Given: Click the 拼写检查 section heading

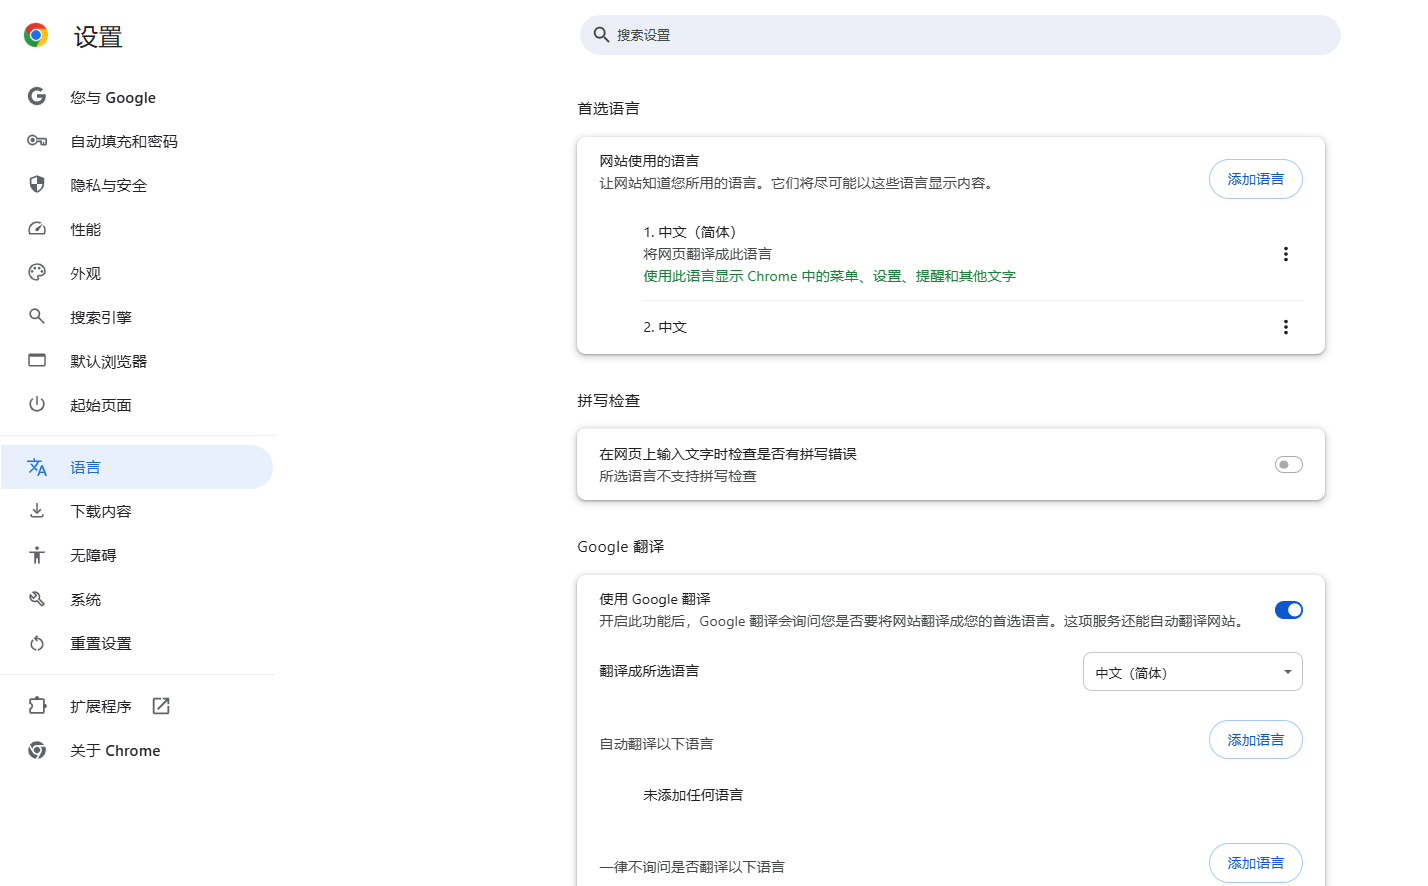Looking at the screenshot, I should click(x=608, y=400).
